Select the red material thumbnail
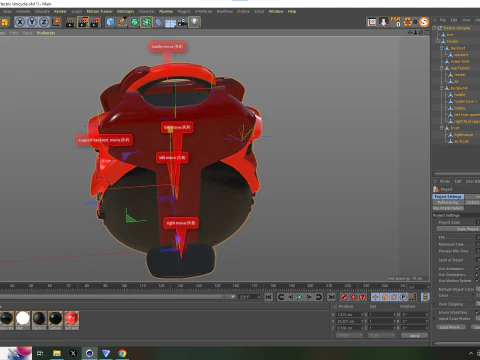 click(72, 318)
